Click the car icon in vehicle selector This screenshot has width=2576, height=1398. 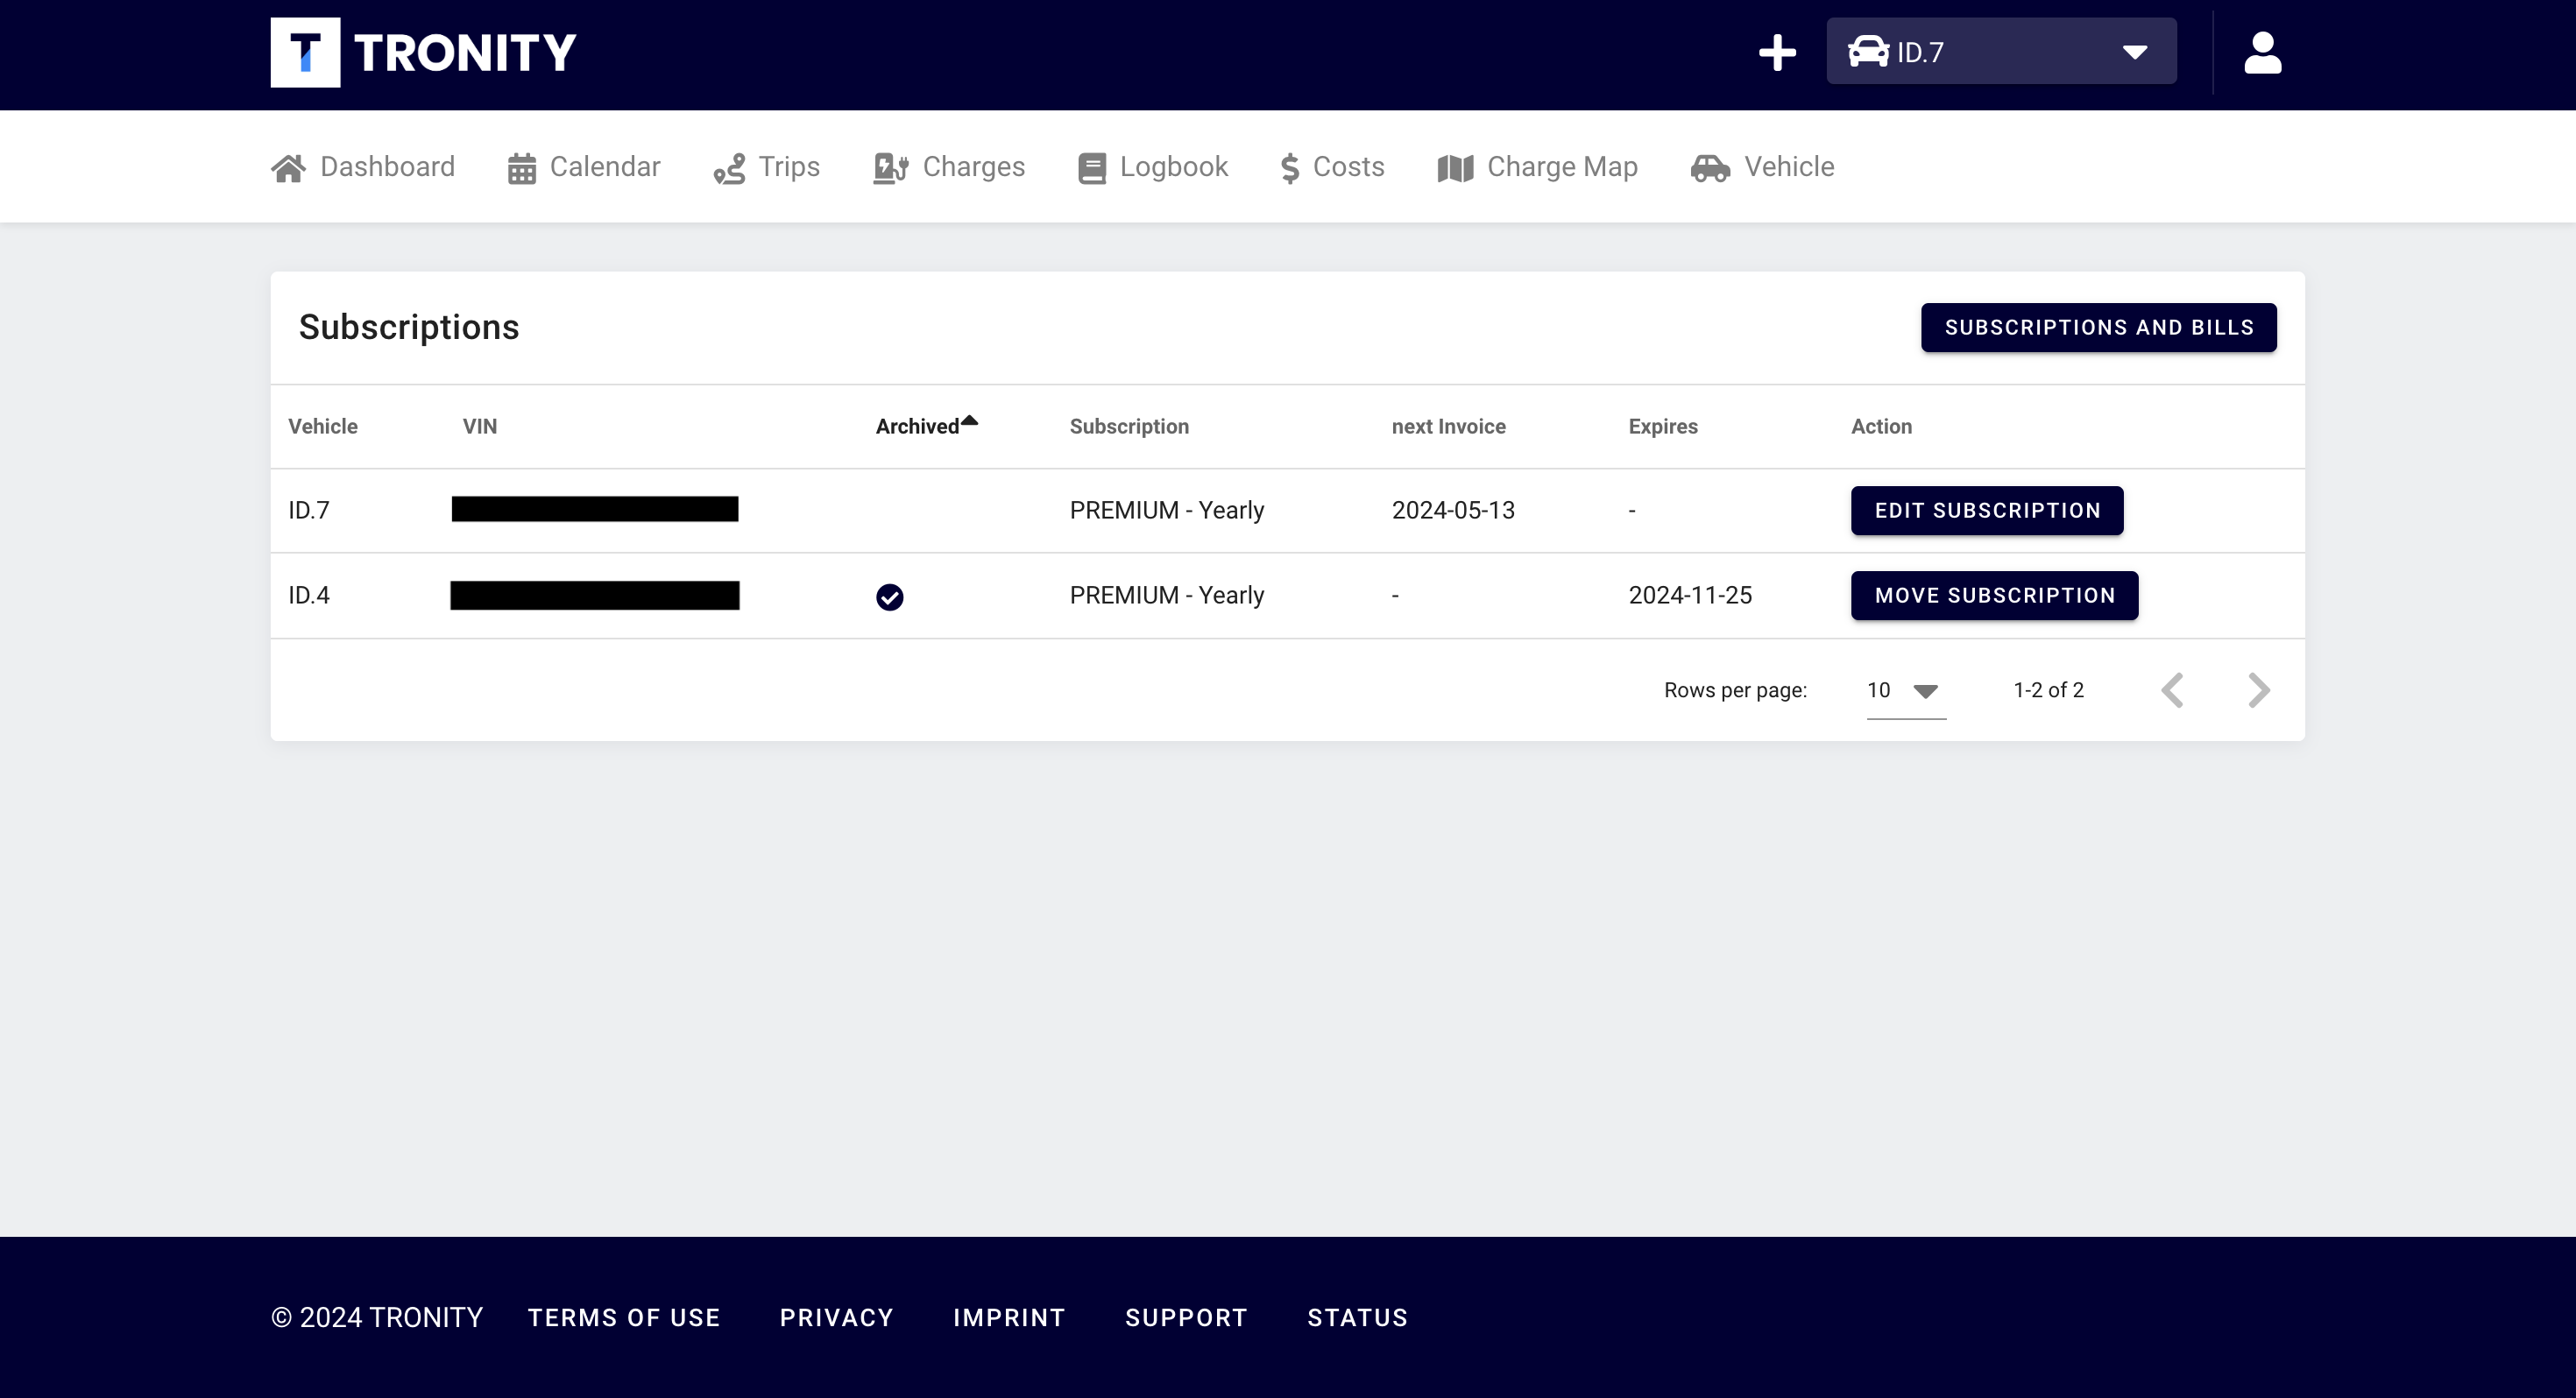1867,51
